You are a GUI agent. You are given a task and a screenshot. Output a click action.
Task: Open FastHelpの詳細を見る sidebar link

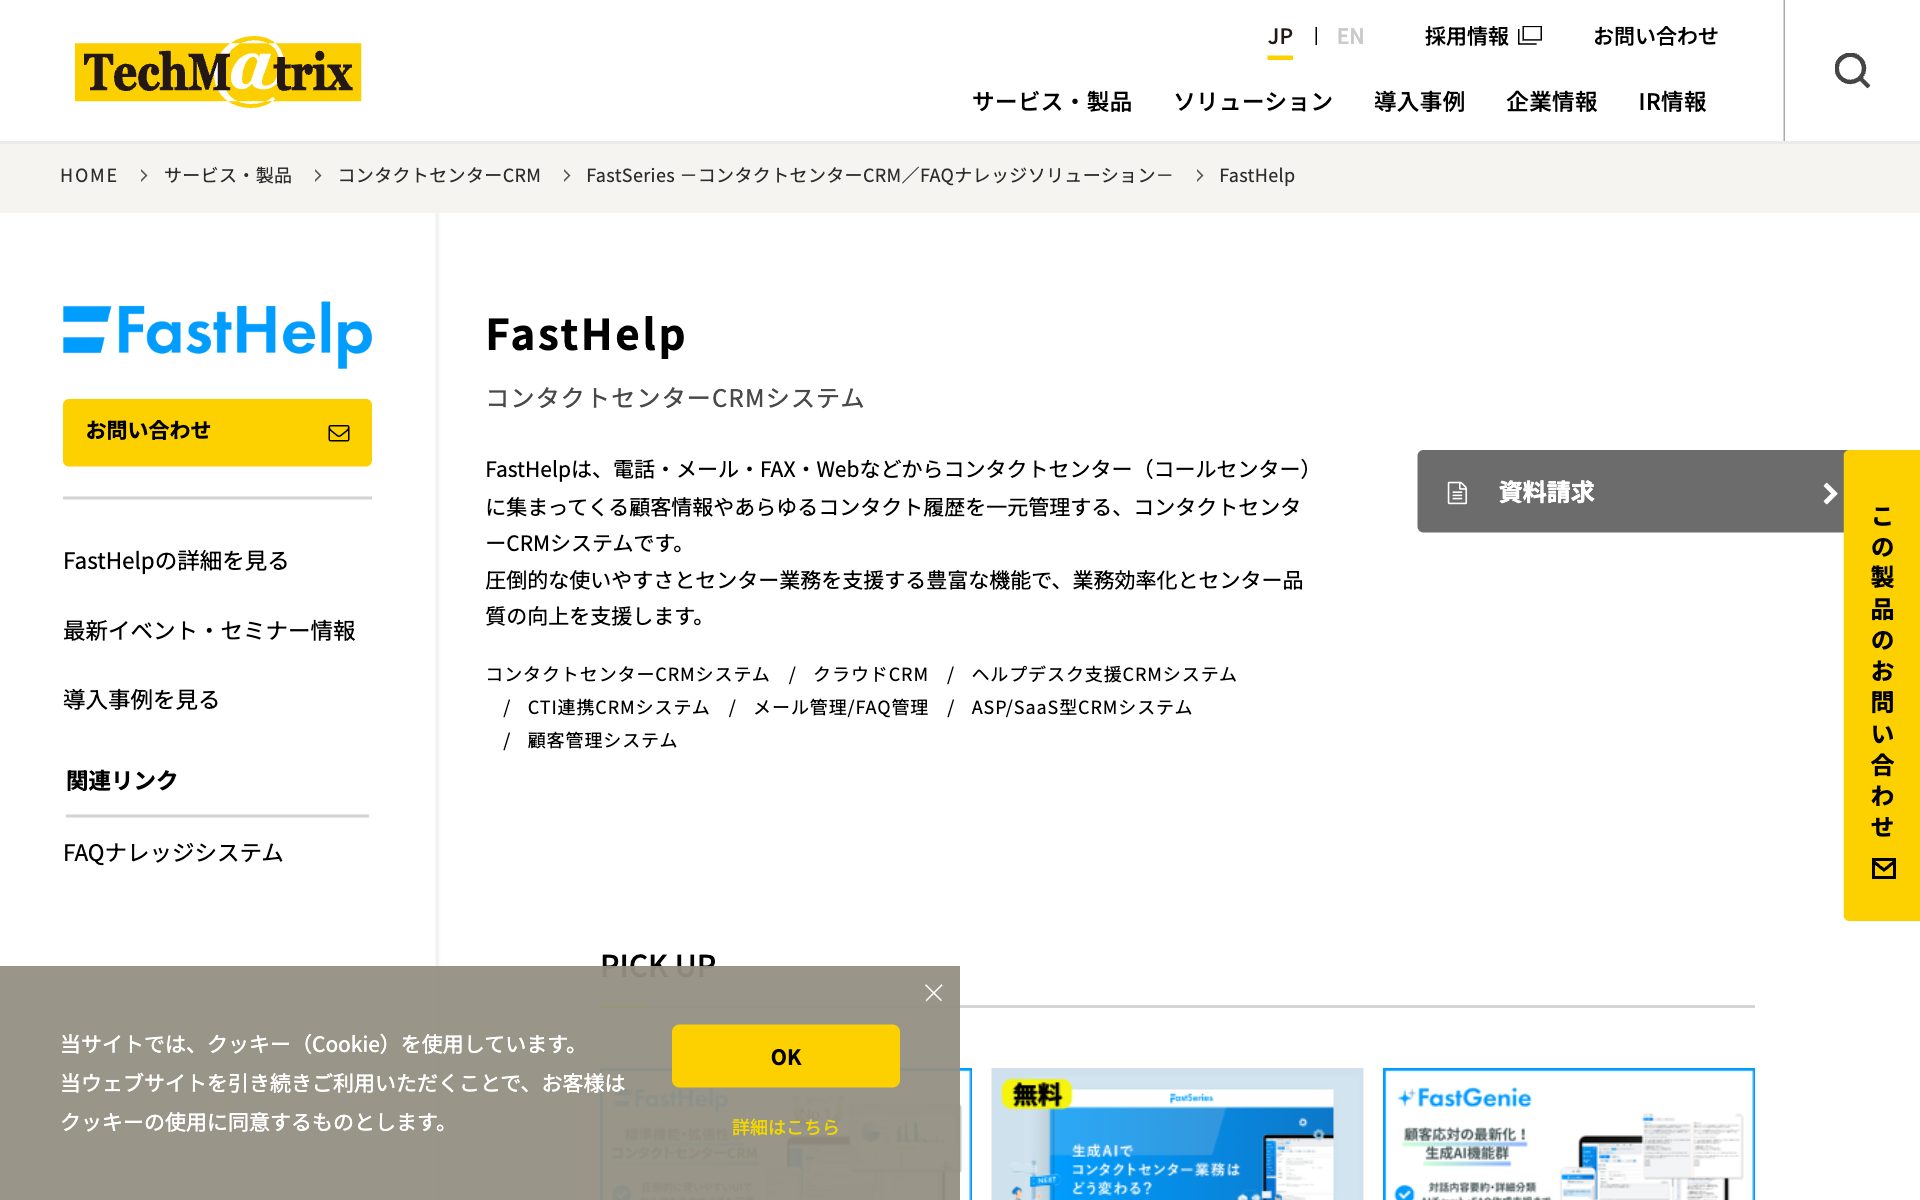tap(176, 560)
